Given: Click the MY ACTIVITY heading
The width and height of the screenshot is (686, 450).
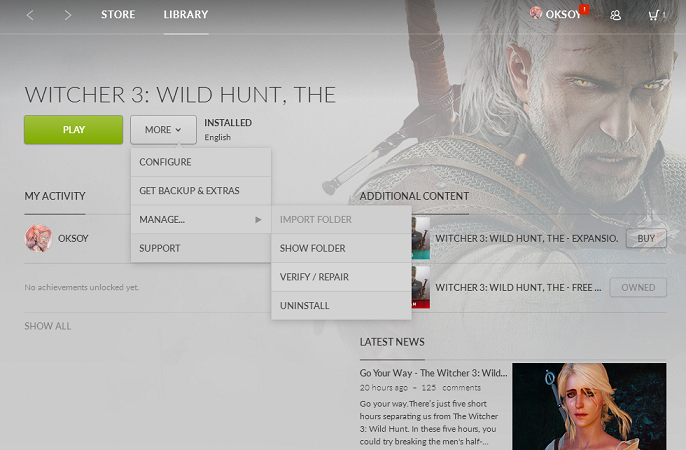Looking at the screenshot, I should pyautogui.click(x=55, y=196).
